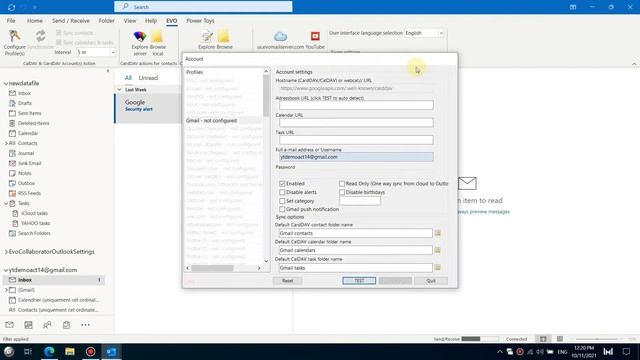Show Unread messages filter
Screen dimensions: 640x360
coord(148,78)
